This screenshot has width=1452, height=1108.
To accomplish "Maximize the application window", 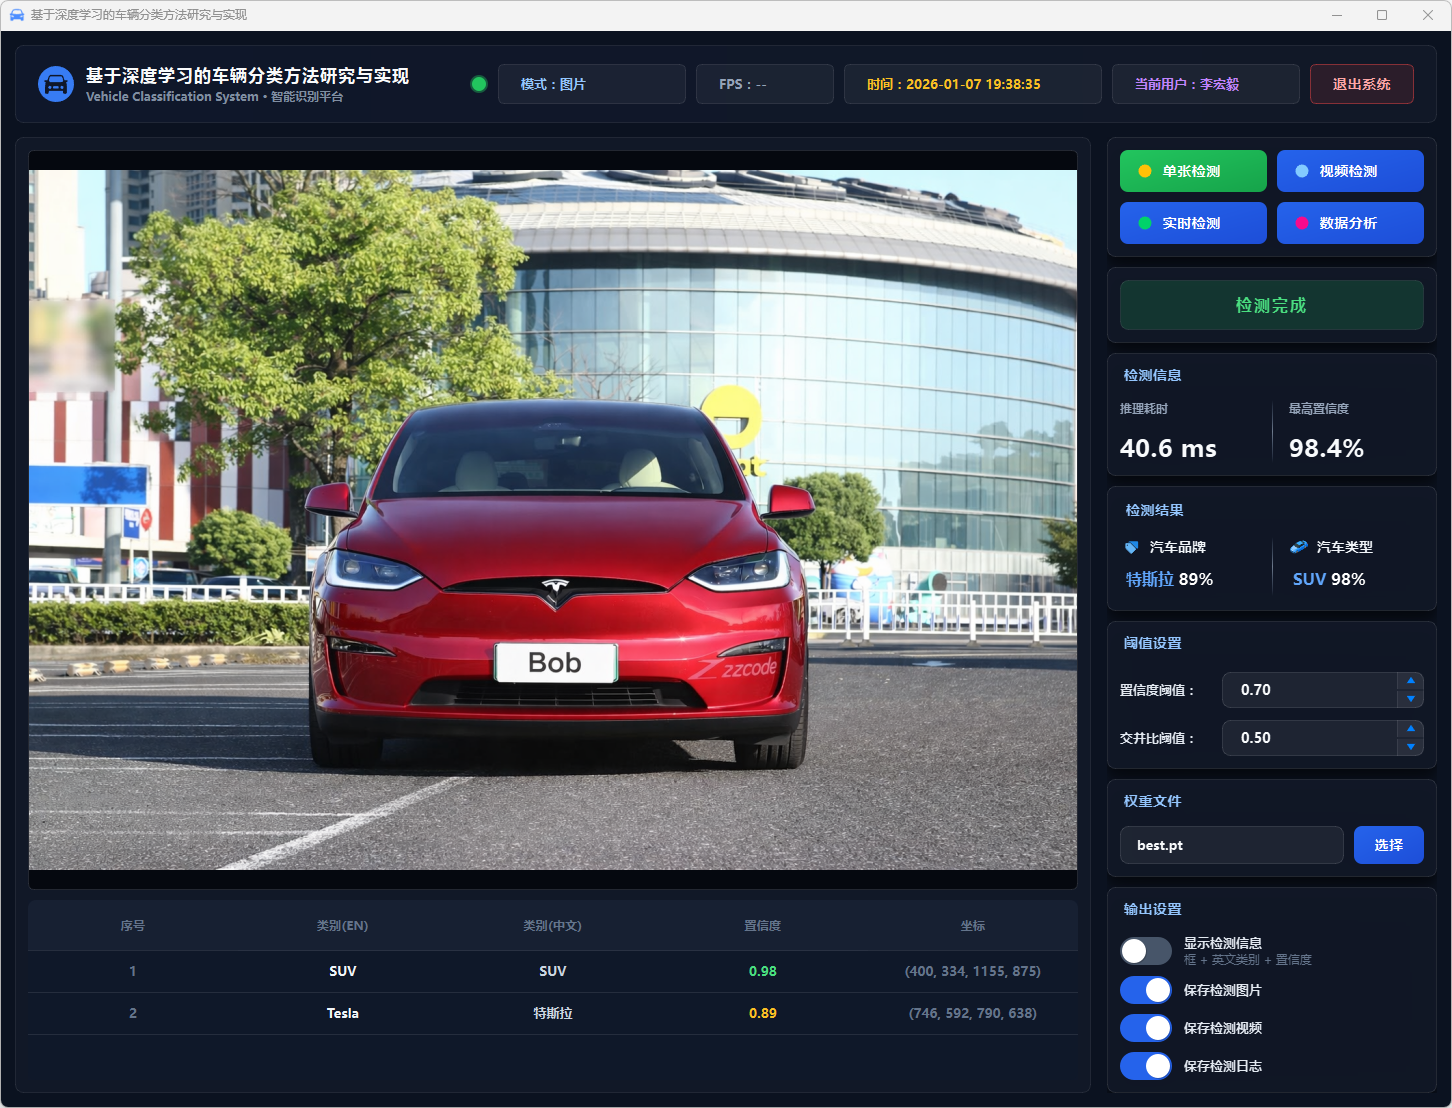I will (1382, 15).
